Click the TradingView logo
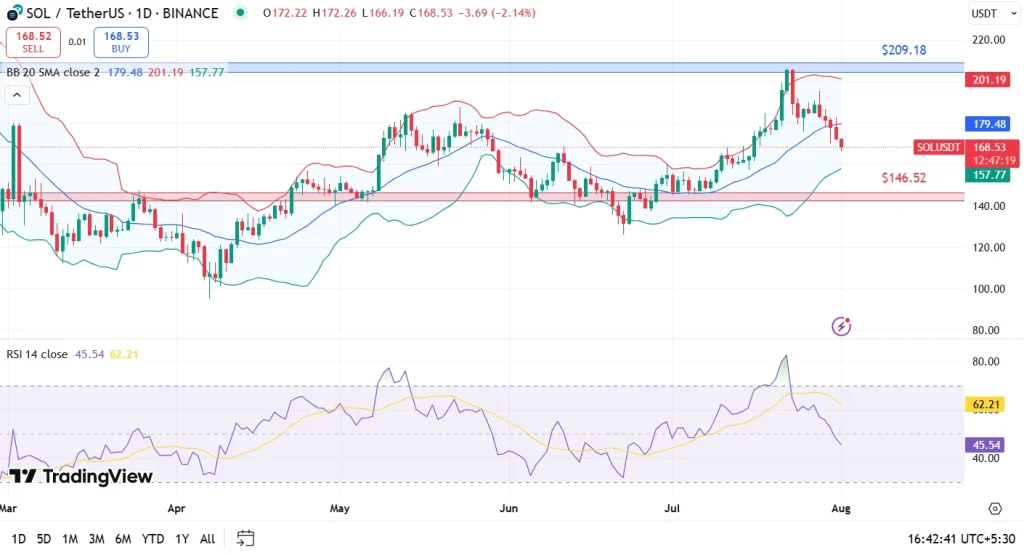The width and height of the screenshot is (1024, 555). pos(81,476)
